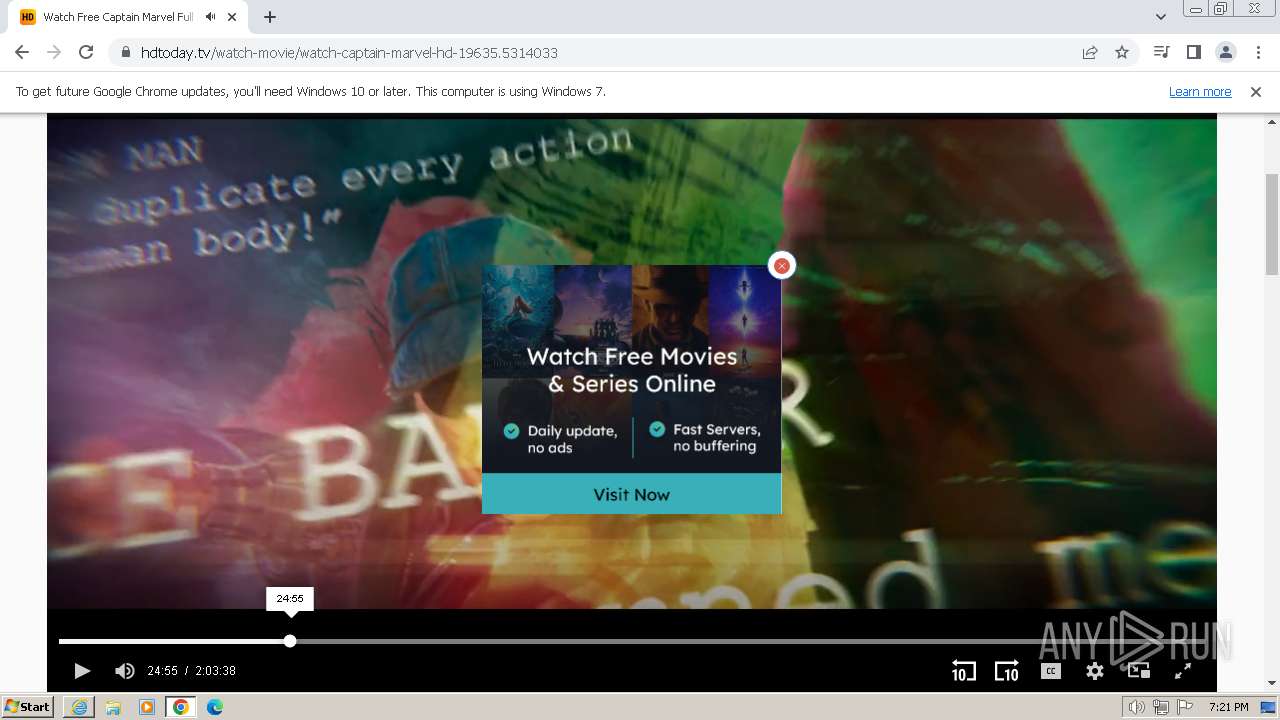
Task: Switch to Chrome in the taskbar
Action: [180, 707]
